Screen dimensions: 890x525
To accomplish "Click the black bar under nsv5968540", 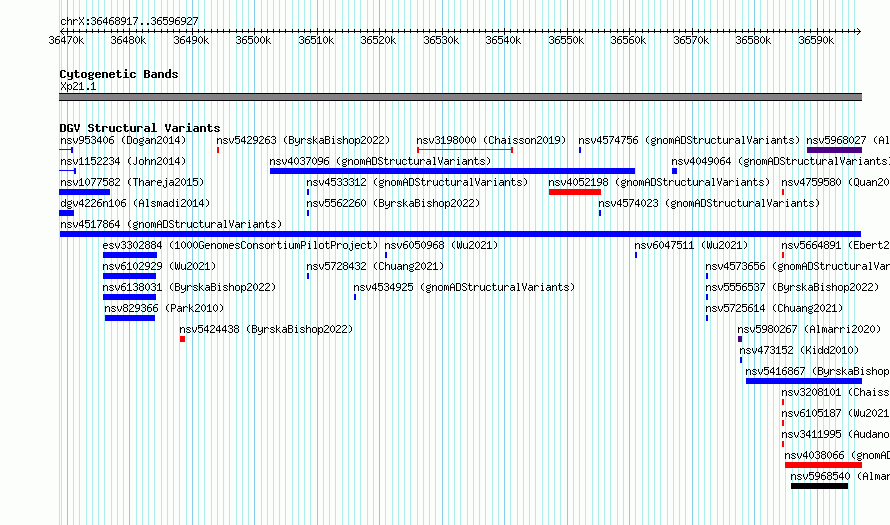I will [820, 486].
